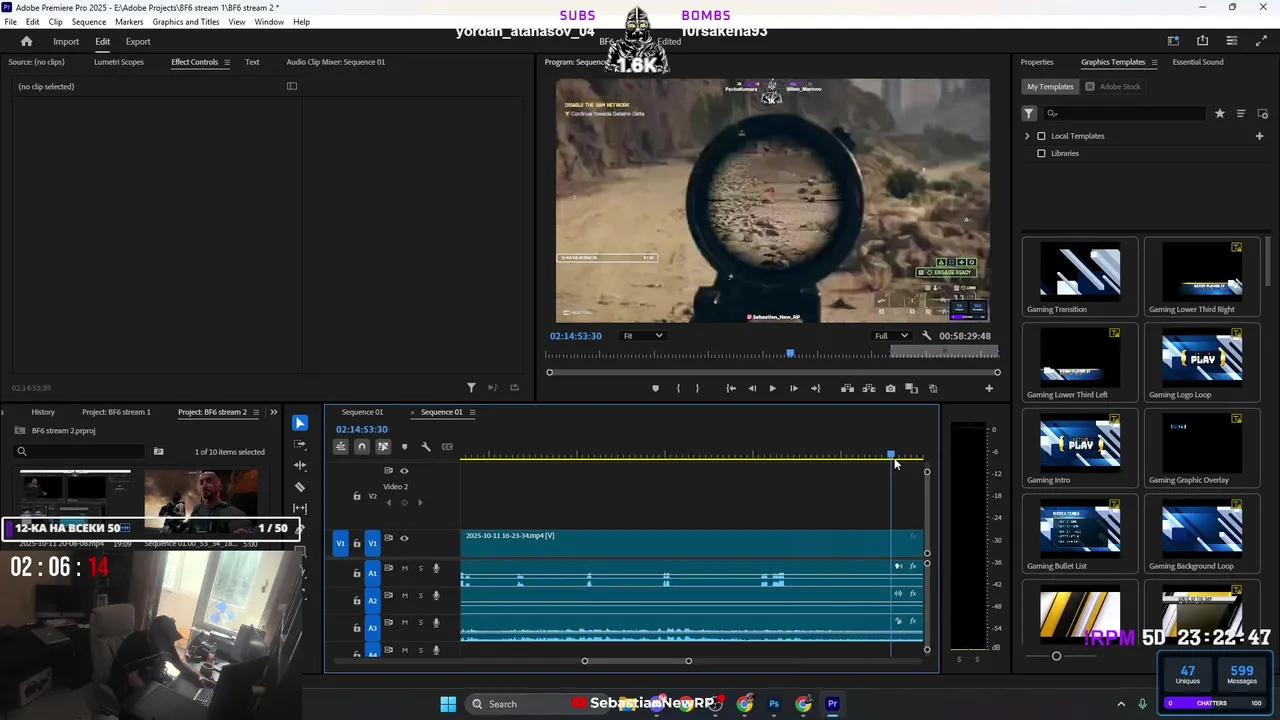Maximize video output with fullscreen icon
1280x720 pixels.
[1260, 41]
